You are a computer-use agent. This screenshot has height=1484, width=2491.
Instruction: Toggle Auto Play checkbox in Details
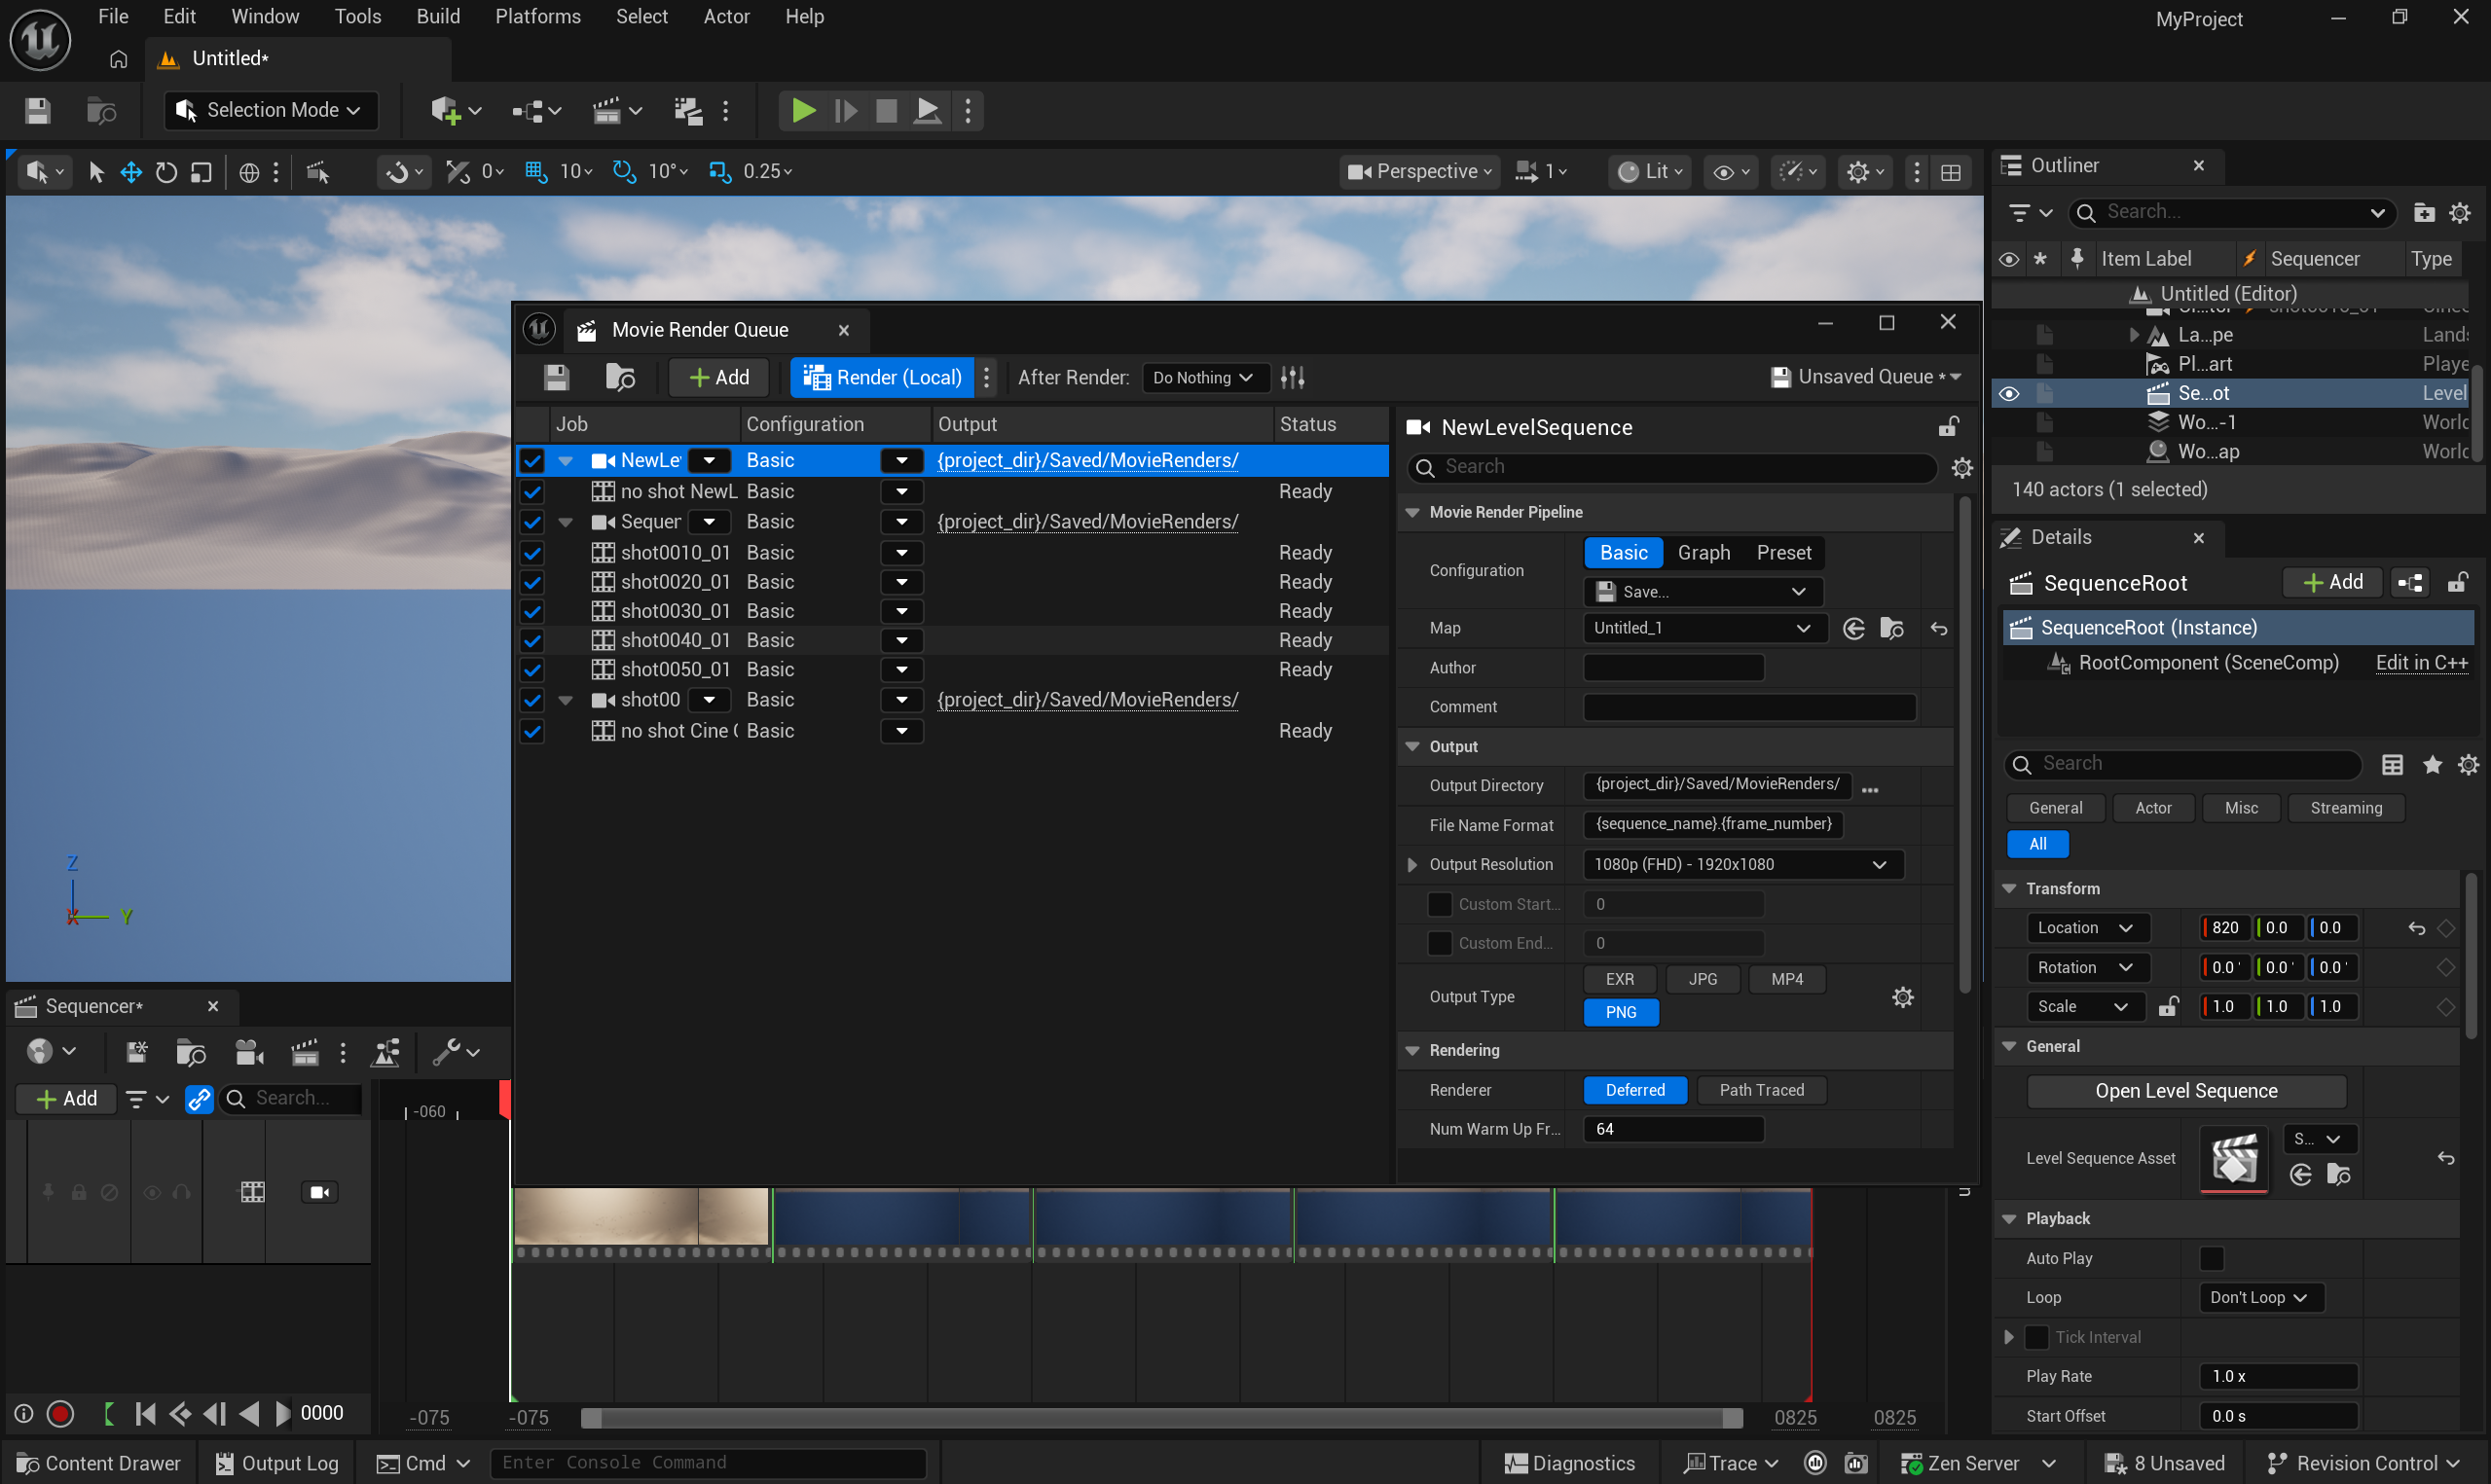click(2211, 1258)
